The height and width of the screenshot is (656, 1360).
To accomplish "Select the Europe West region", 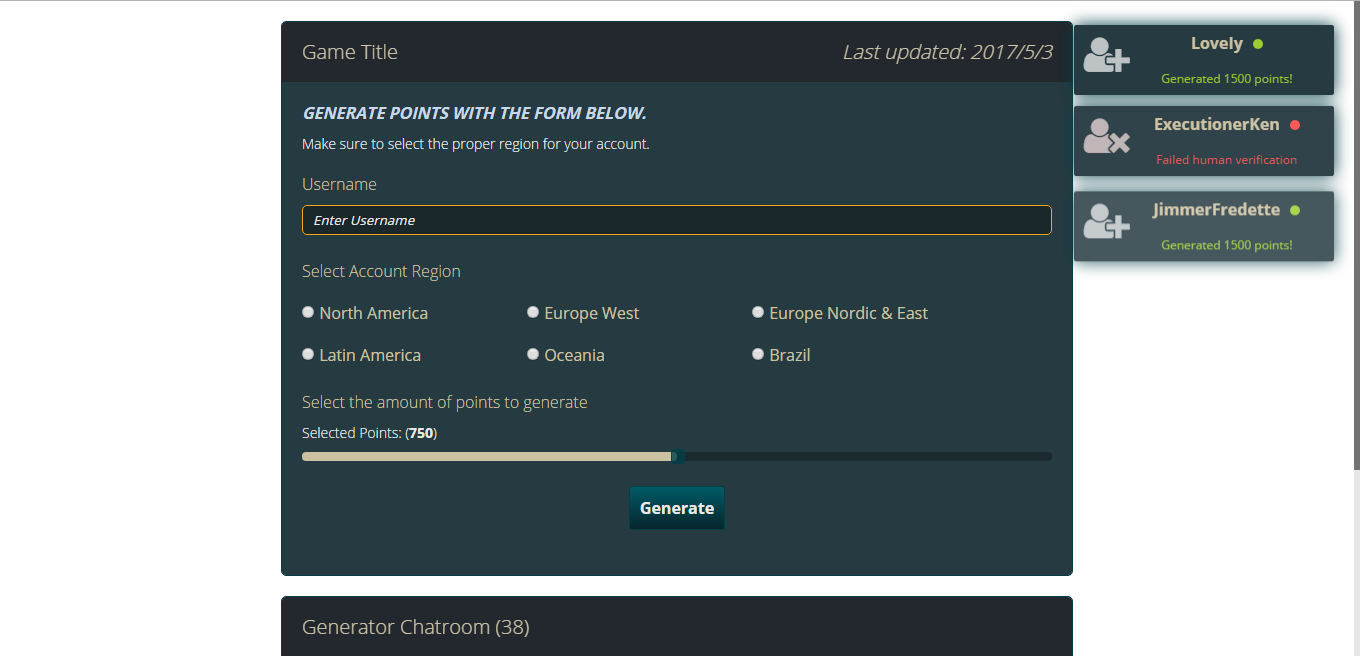I will [533, 312].
